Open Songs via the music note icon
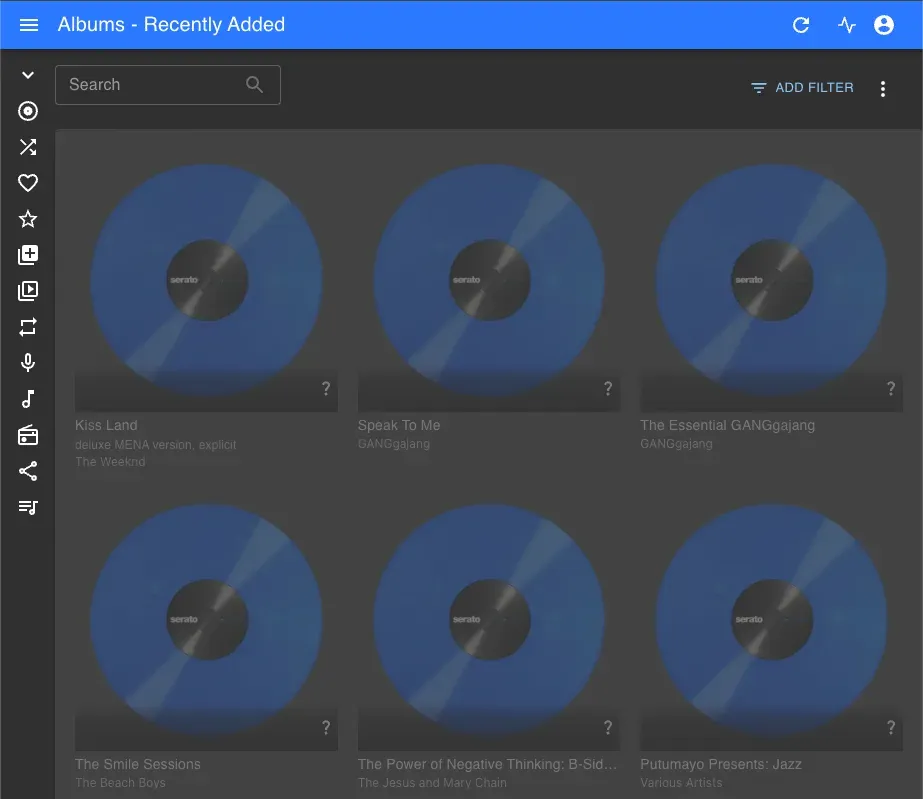This screenshot has width=923, height=799. (28, 399)
